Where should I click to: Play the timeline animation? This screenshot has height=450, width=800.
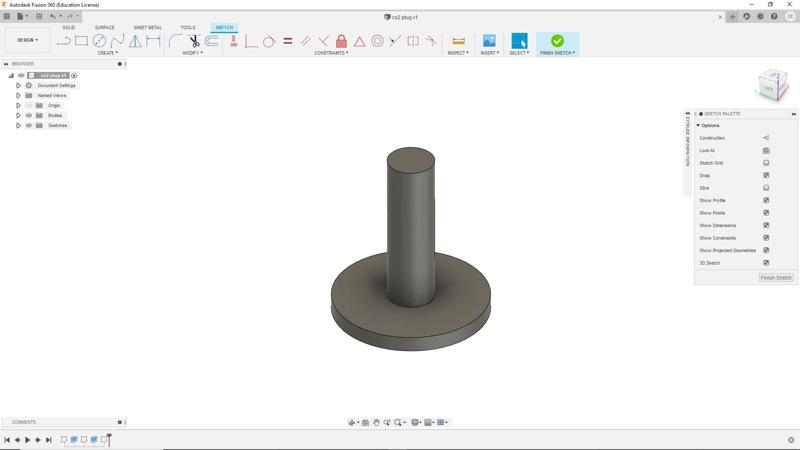(x=28, y=440)
